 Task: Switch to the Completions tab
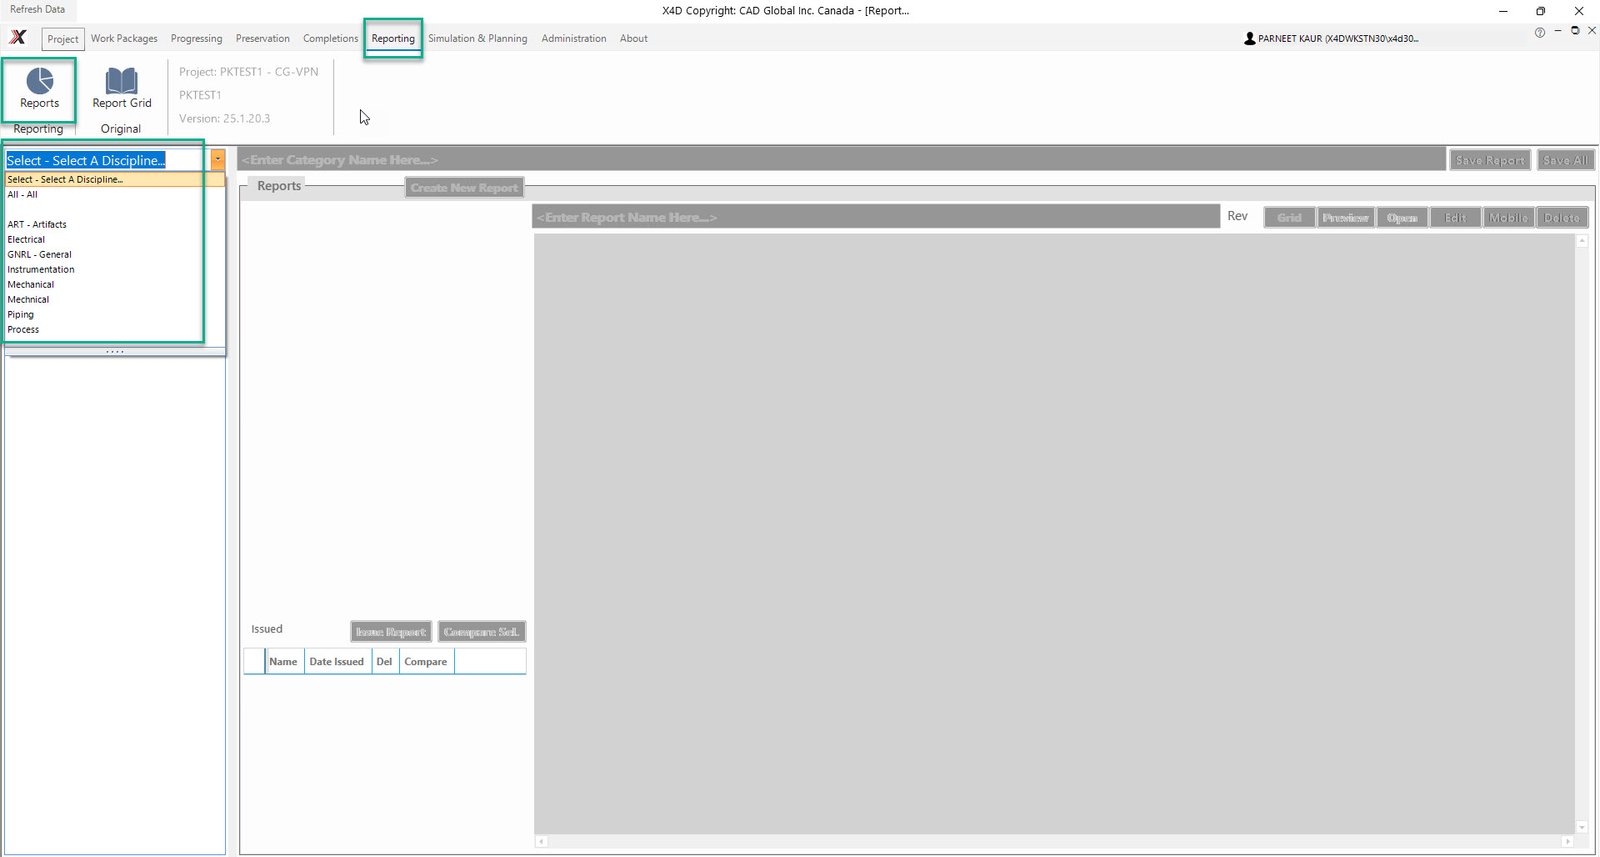[x=330, y=39]
